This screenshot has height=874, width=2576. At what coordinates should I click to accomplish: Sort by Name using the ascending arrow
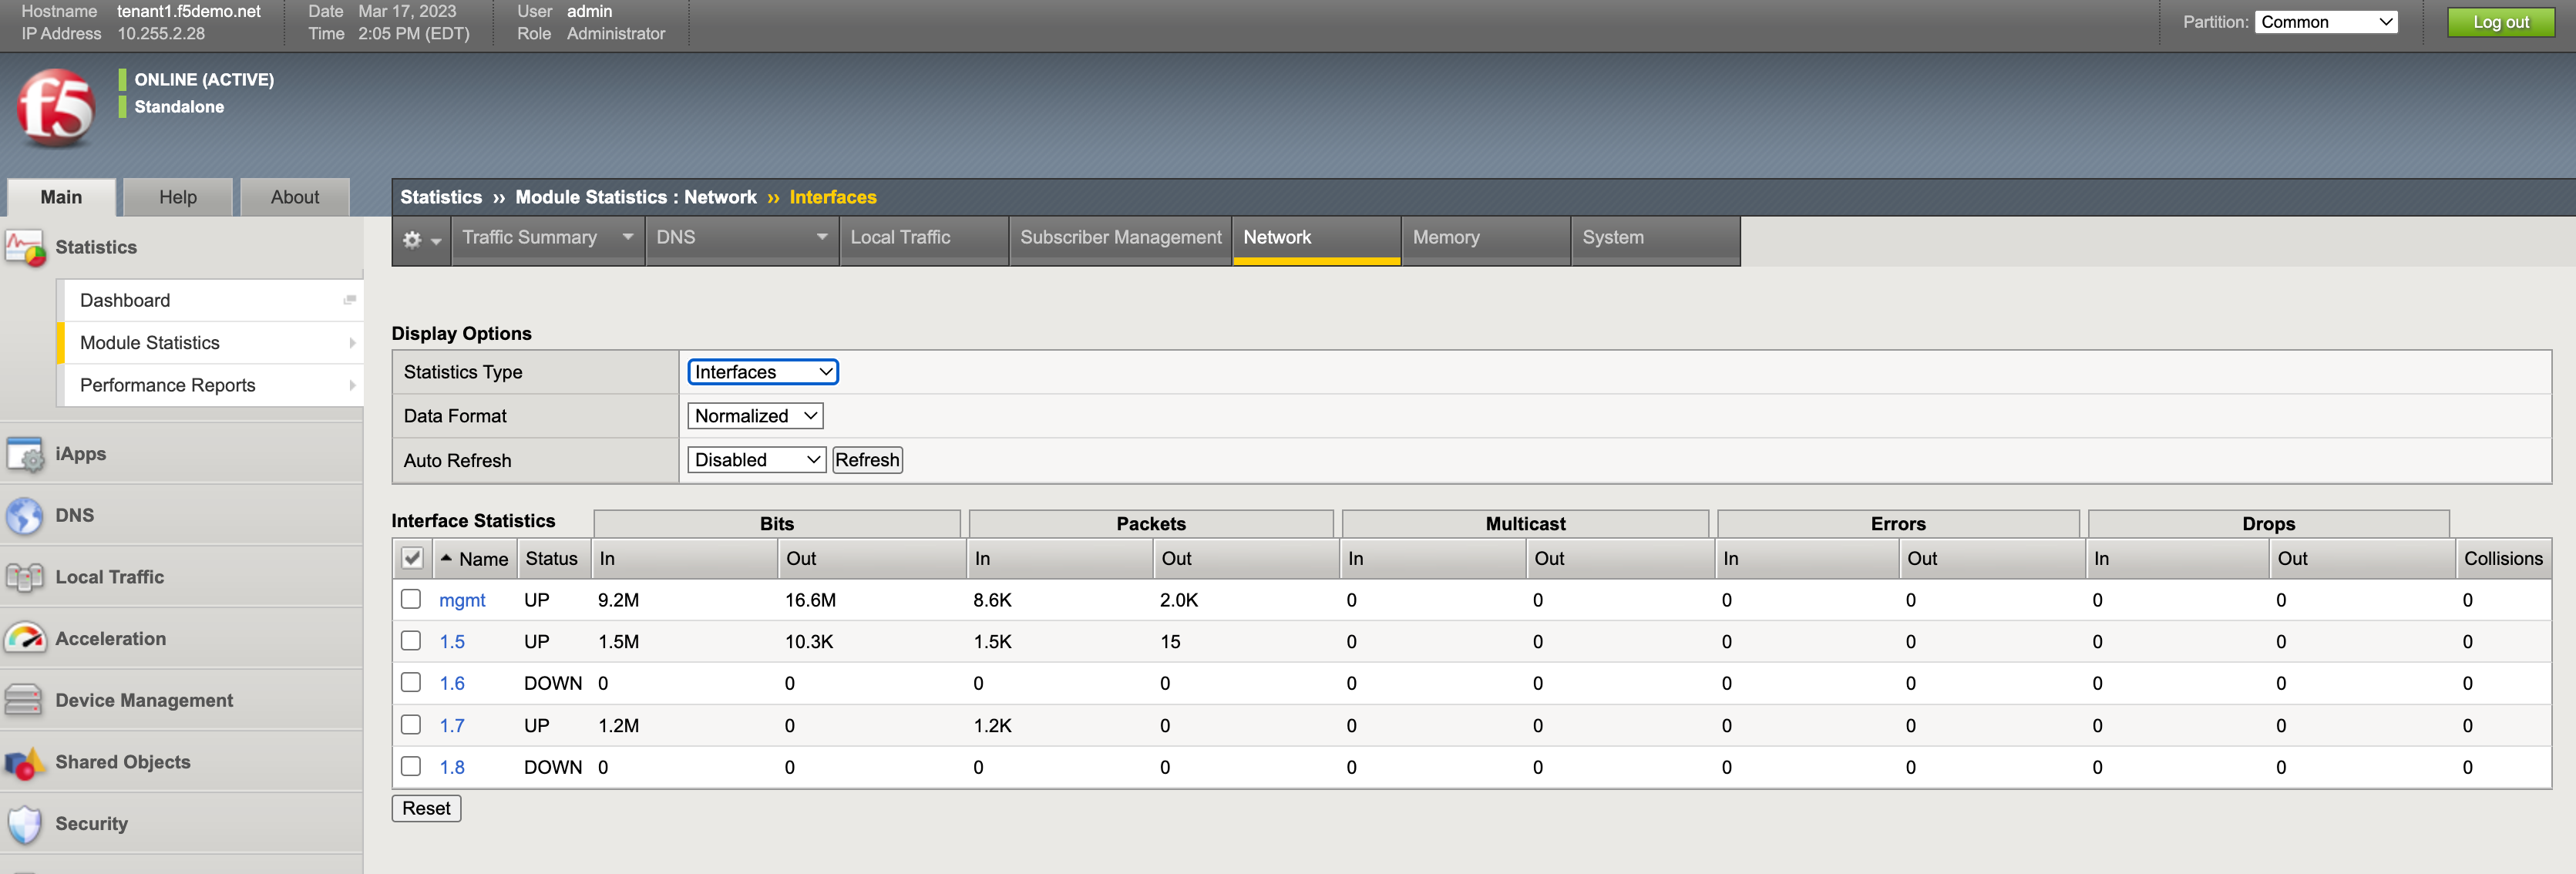click(x=446, y=558)
